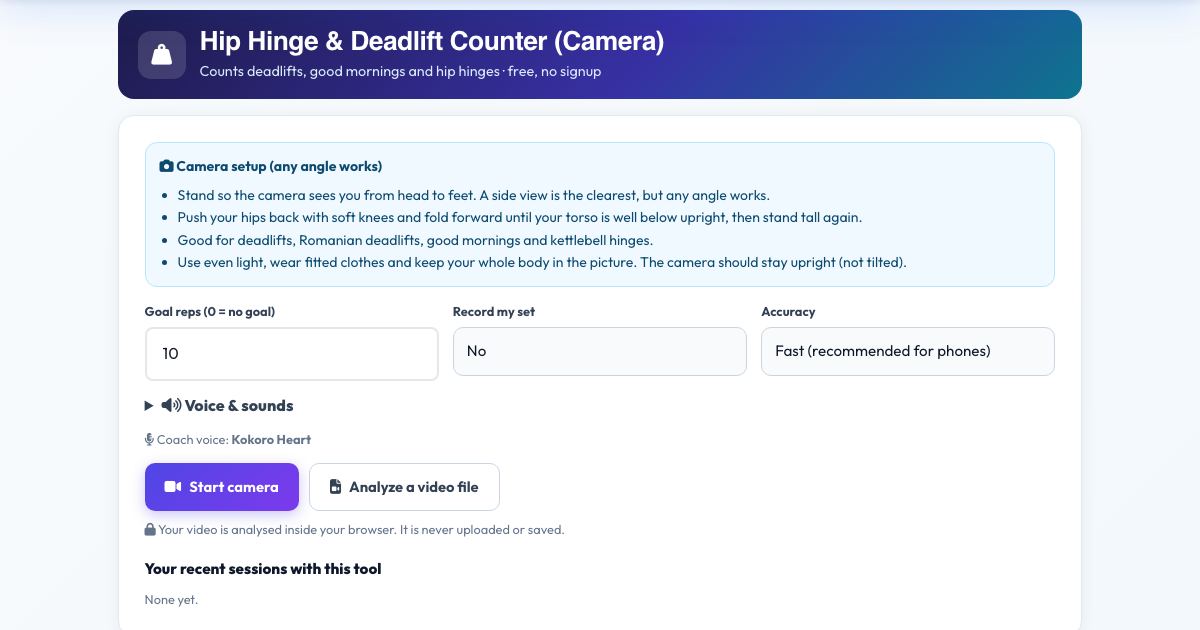Click the subtitle 'Counts deadlifts, good mornings and hip hinges'
1200x630 pixels.
(x=349, y=71)
